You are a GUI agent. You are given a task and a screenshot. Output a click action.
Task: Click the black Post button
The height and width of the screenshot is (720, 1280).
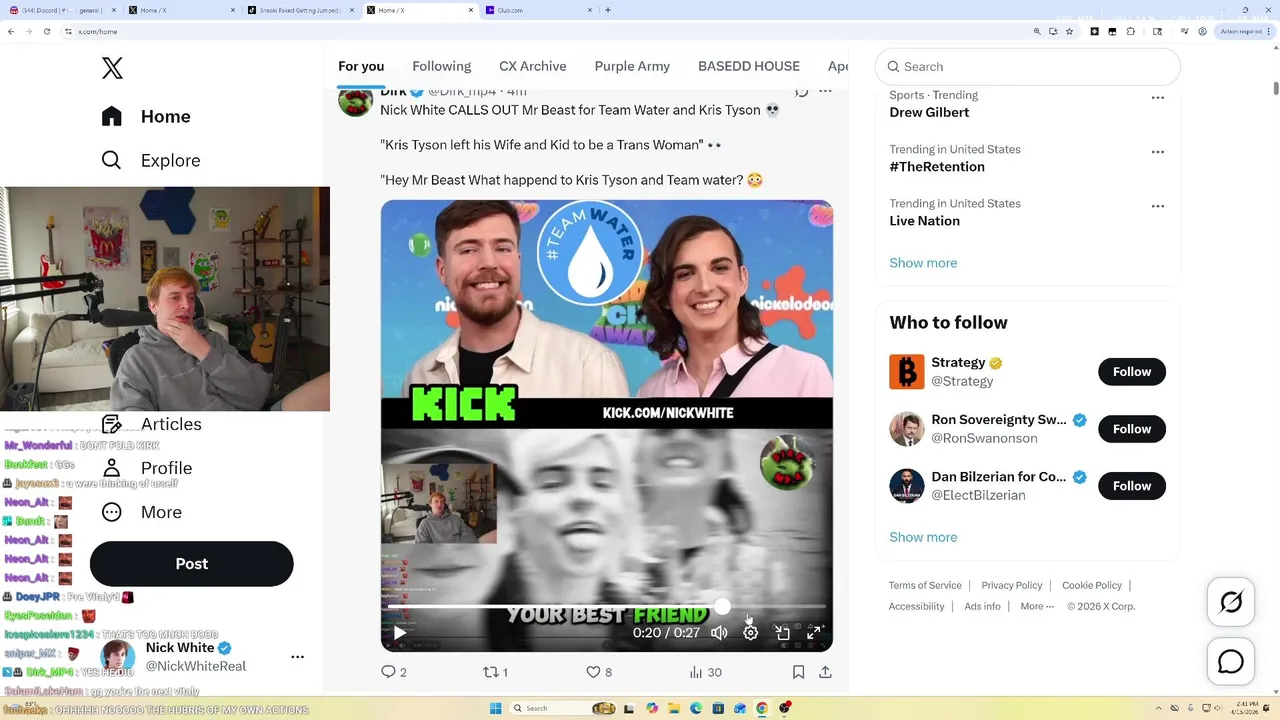(192, 564)
